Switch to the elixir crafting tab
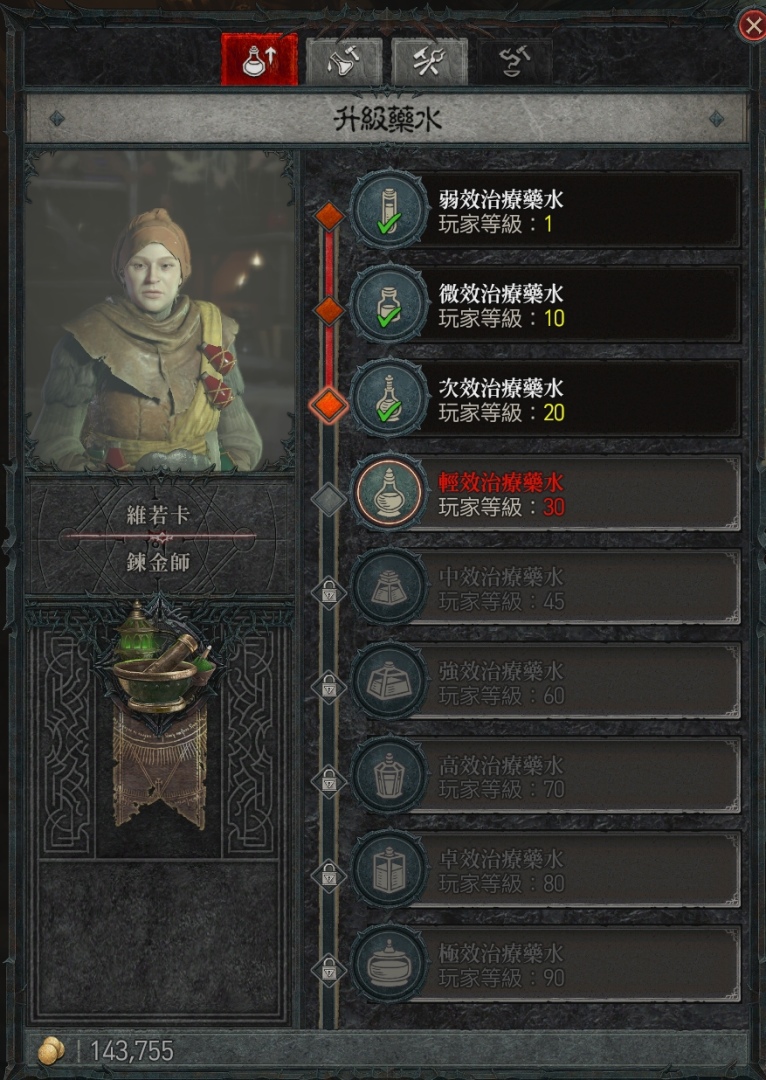The image size is (766, 1080). [344, 61]
